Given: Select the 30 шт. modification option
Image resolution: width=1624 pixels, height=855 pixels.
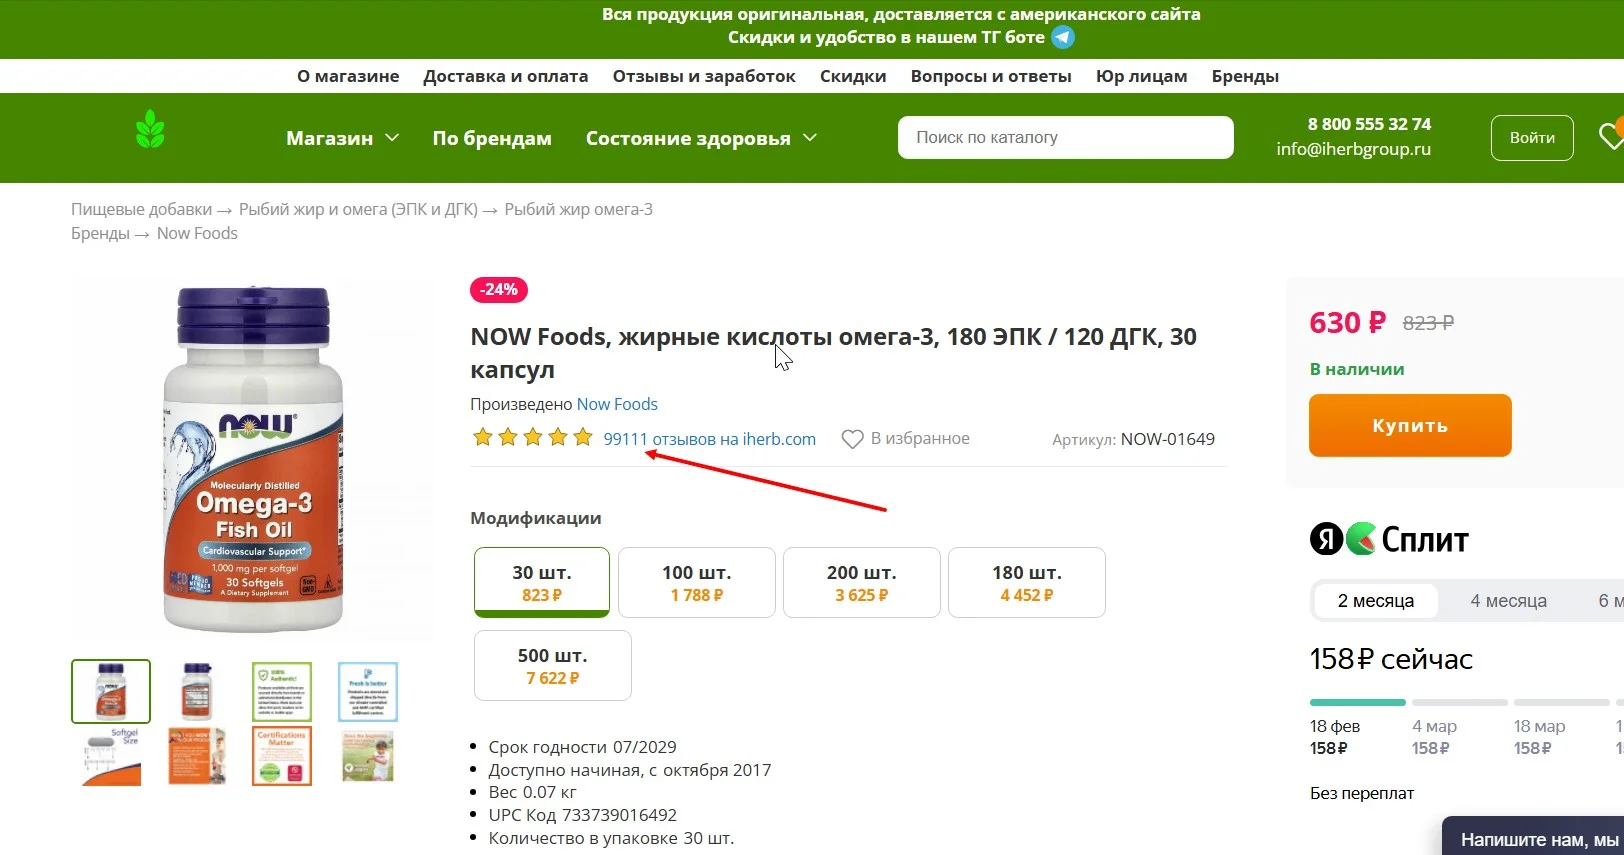Looking at the screenshot, I should (542, 583).
